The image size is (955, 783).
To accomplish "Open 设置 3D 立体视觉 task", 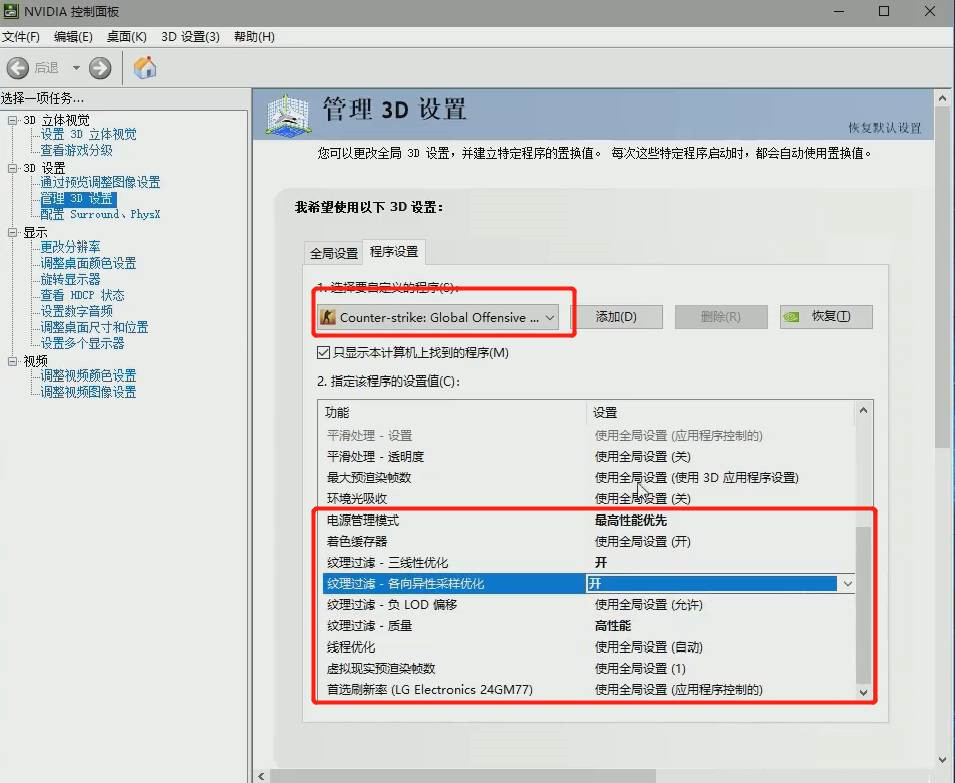I will 88,134.
